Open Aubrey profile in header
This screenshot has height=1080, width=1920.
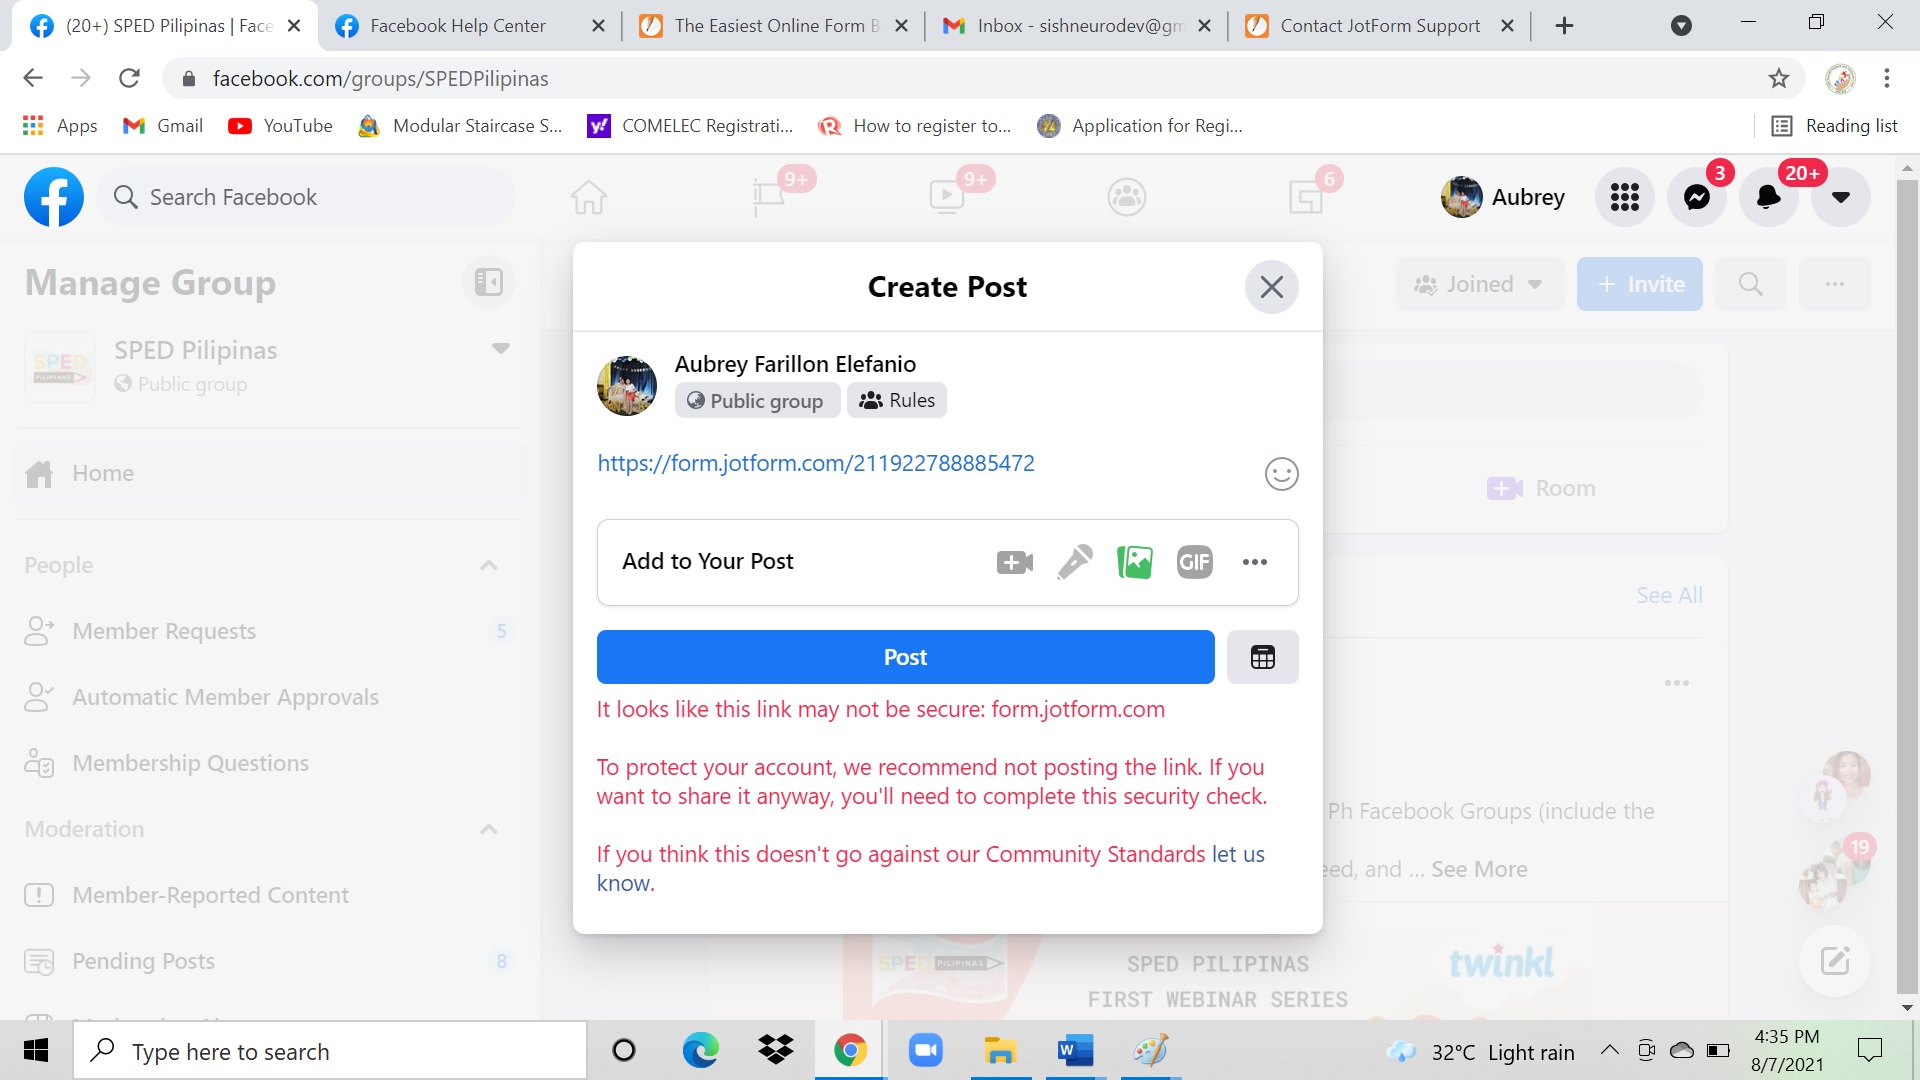coord(1503,197)
